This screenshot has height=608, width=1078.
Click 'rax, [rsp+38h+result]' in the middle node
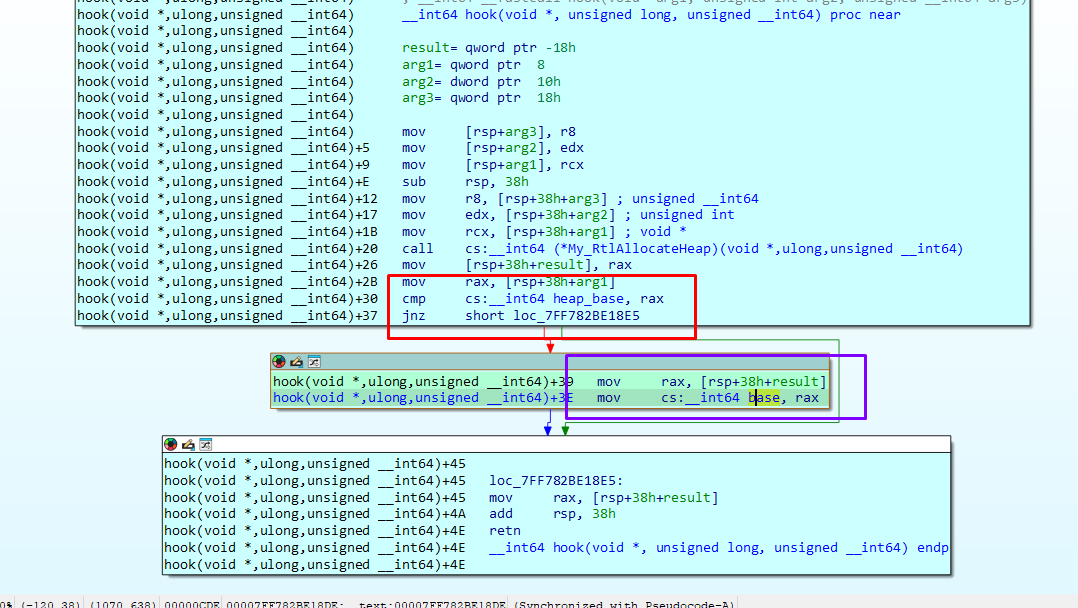(744, 381)
